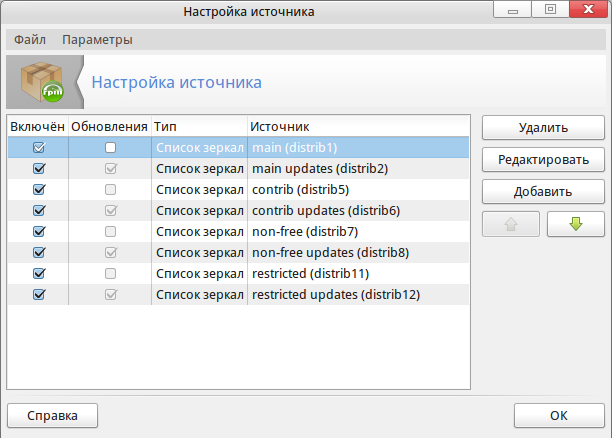Click the RPM package box icon
The height and width of the screenshot is (438, 612).
pyautogui.click(x=45, y=82)
